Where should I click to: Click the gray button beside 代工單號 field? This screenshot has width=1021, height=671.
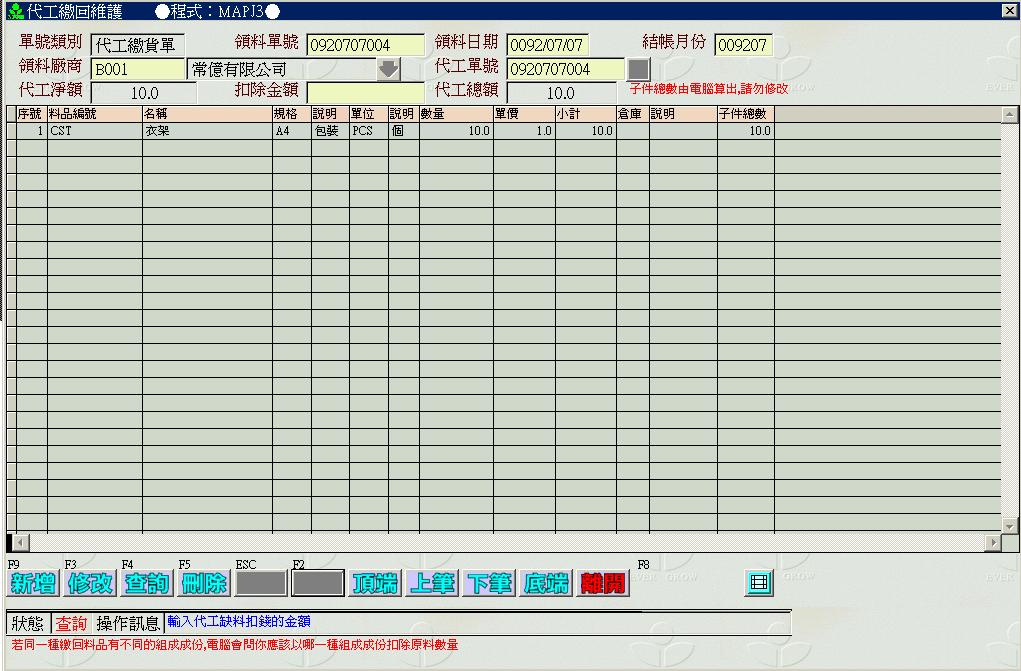637,69
